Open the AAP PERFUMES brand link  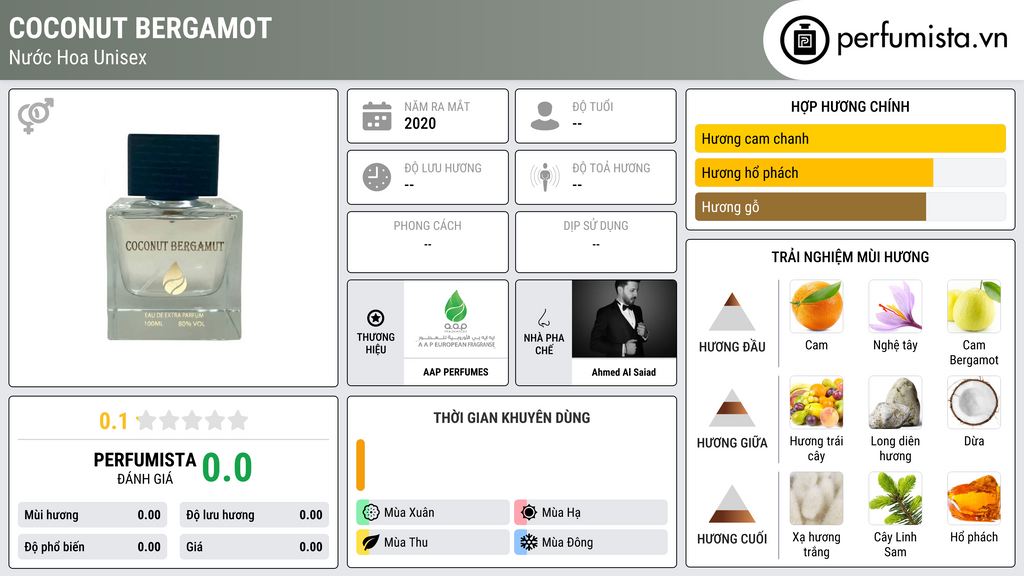pos(456,372)
